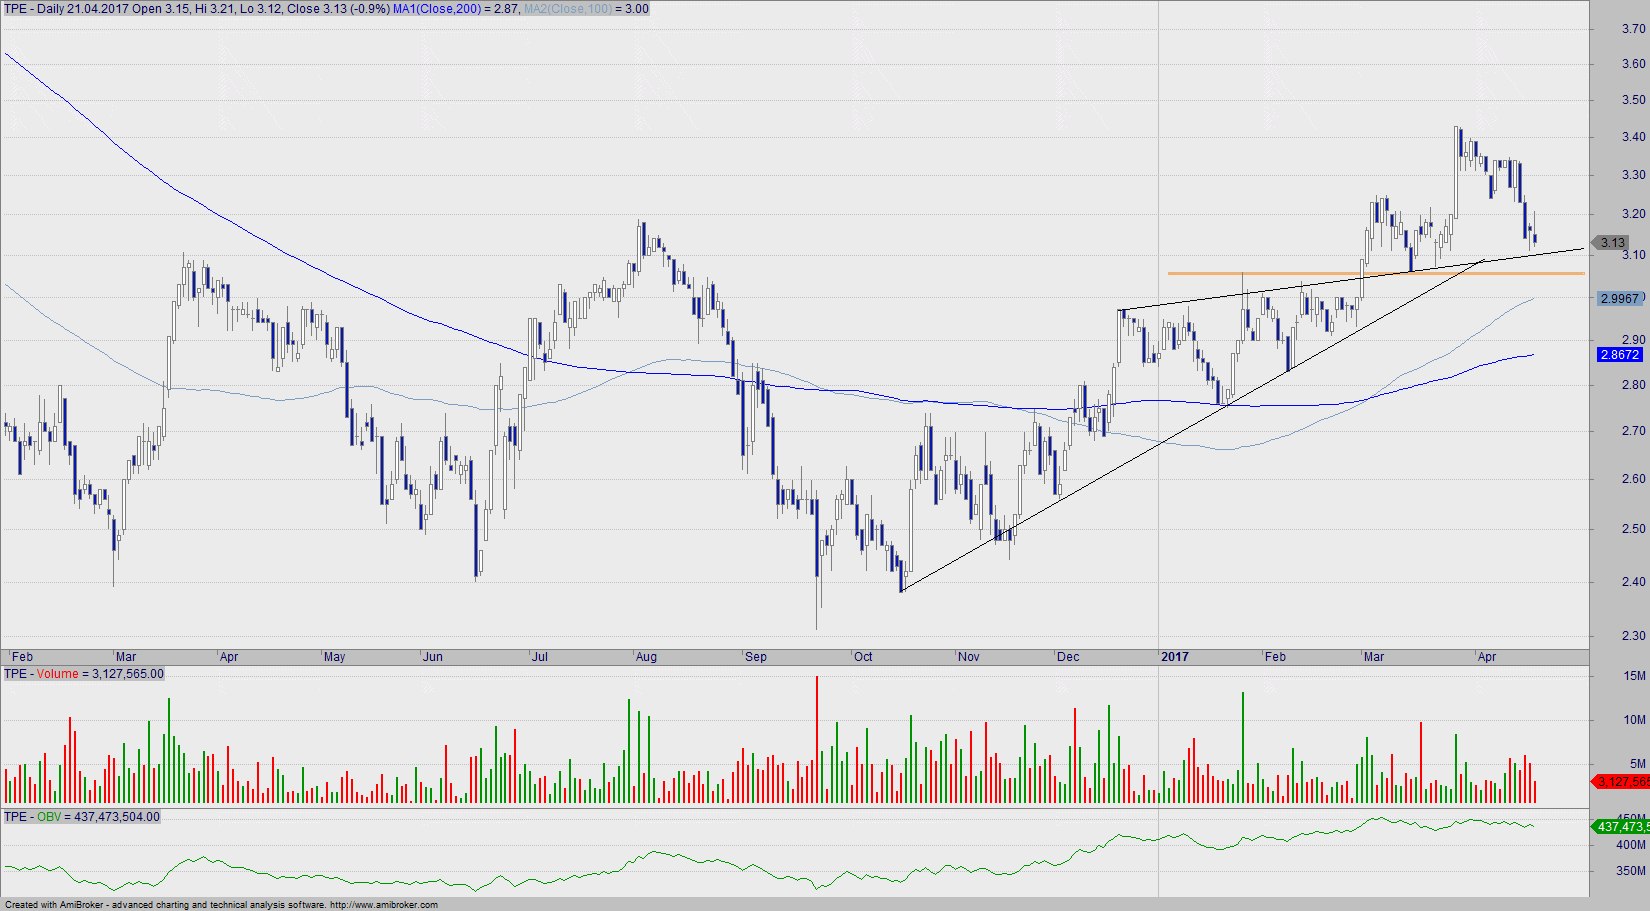1650x911 pixels.
Task: Click the 3.50 price level on axis
Action: click(1633, 100)
